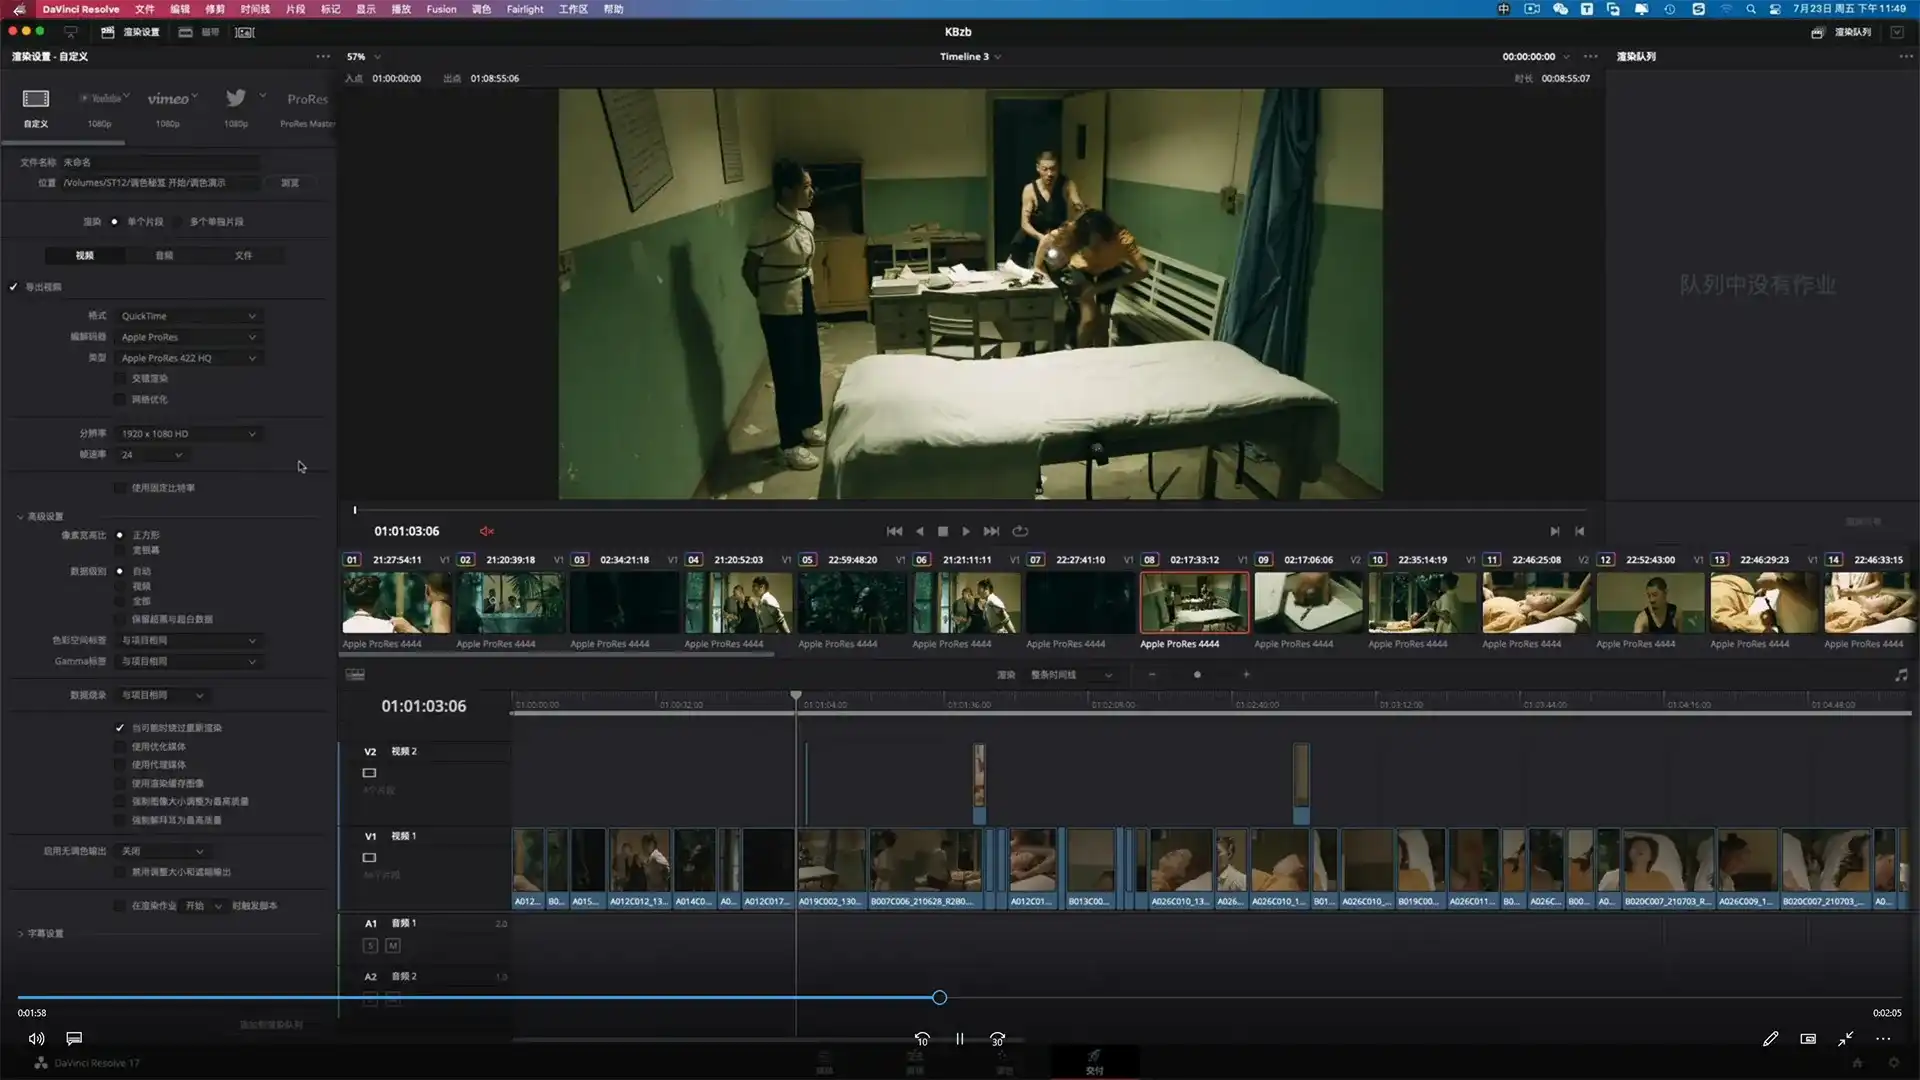This screenshot has height=1080, width=1920.
Task: Open the Fairlight menu in the menu bar
Action: [524, 9]
